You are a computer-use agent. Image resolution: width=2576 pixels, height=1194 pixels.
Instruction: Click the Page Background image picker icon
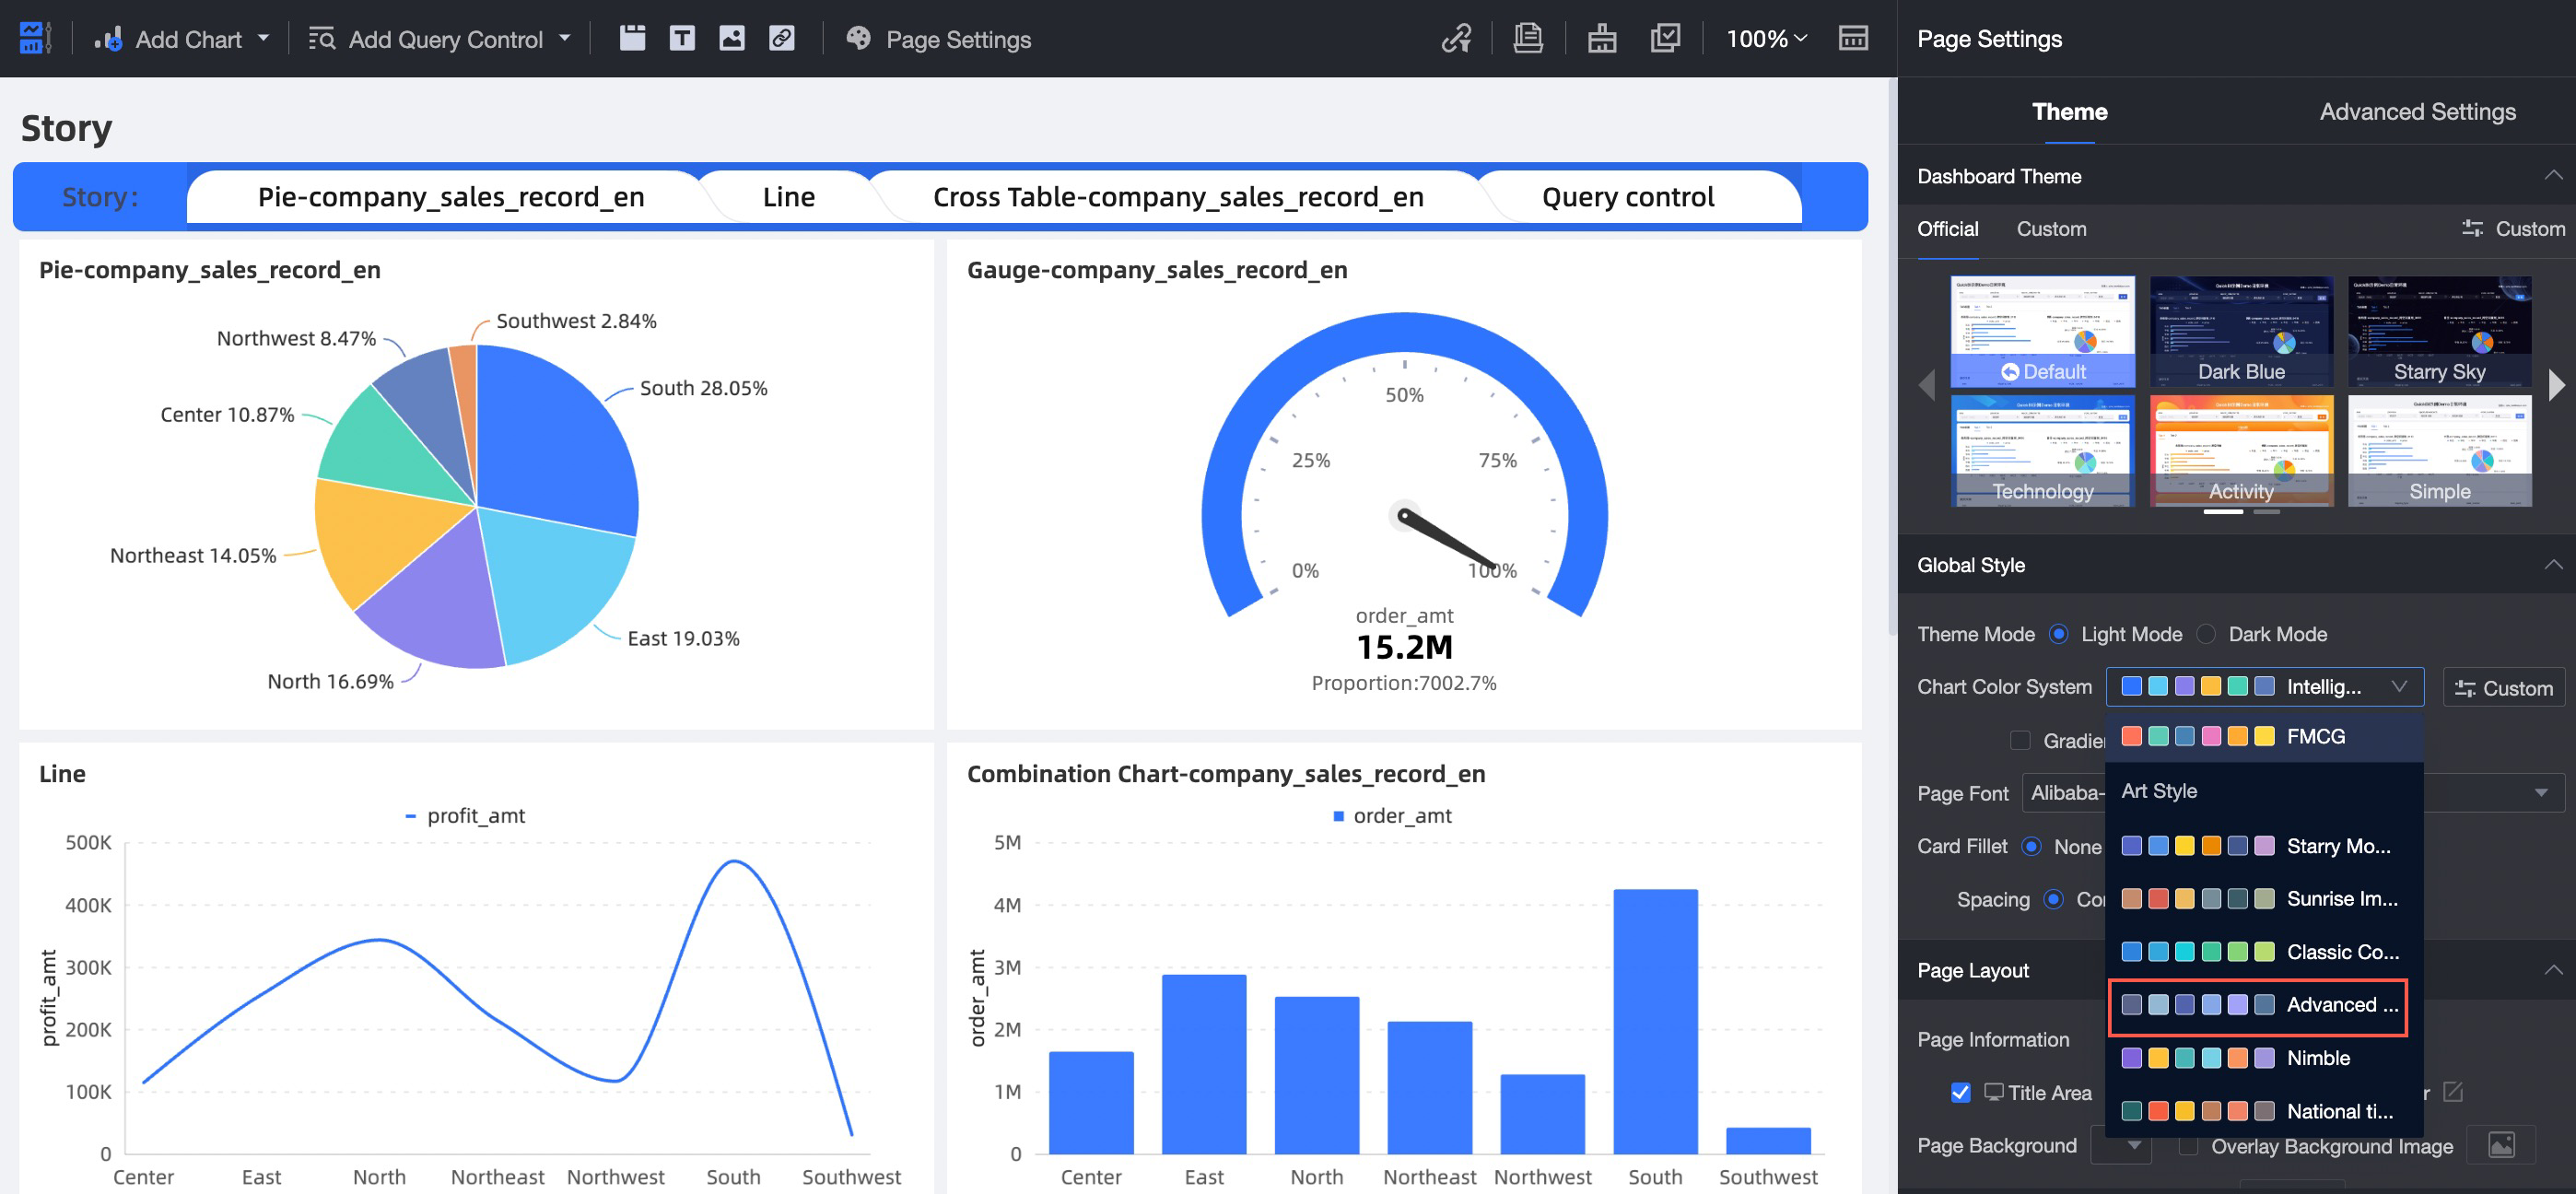[2501, 1145]
